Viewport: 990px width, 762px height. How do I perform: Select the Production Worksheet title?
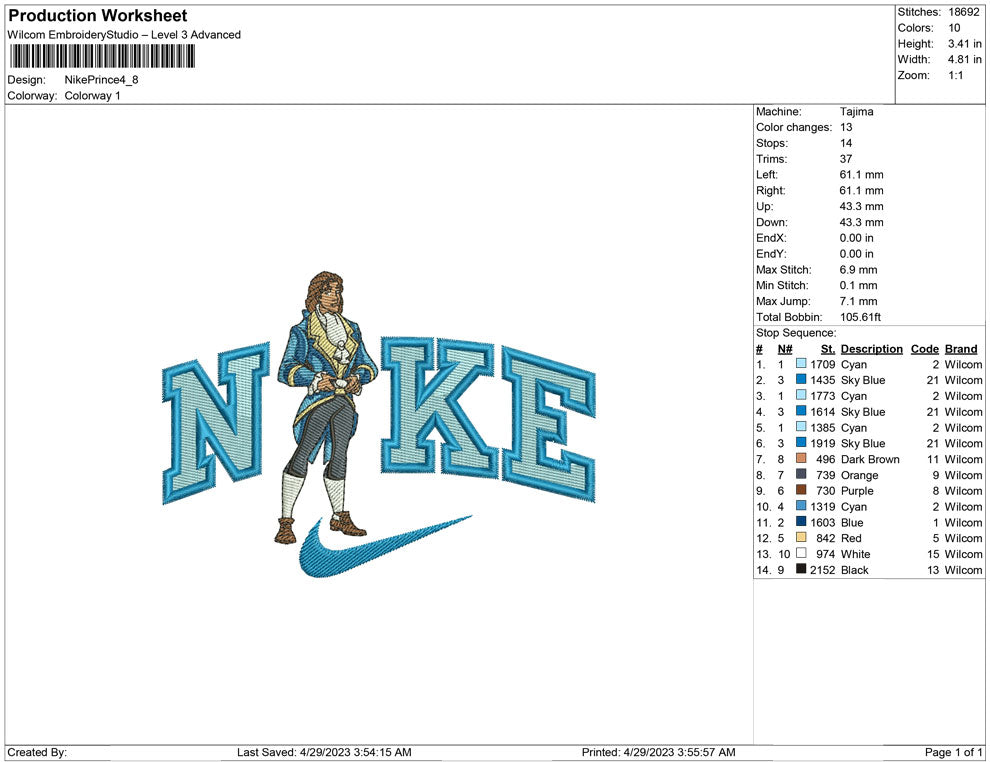click(x=98, y=16)
